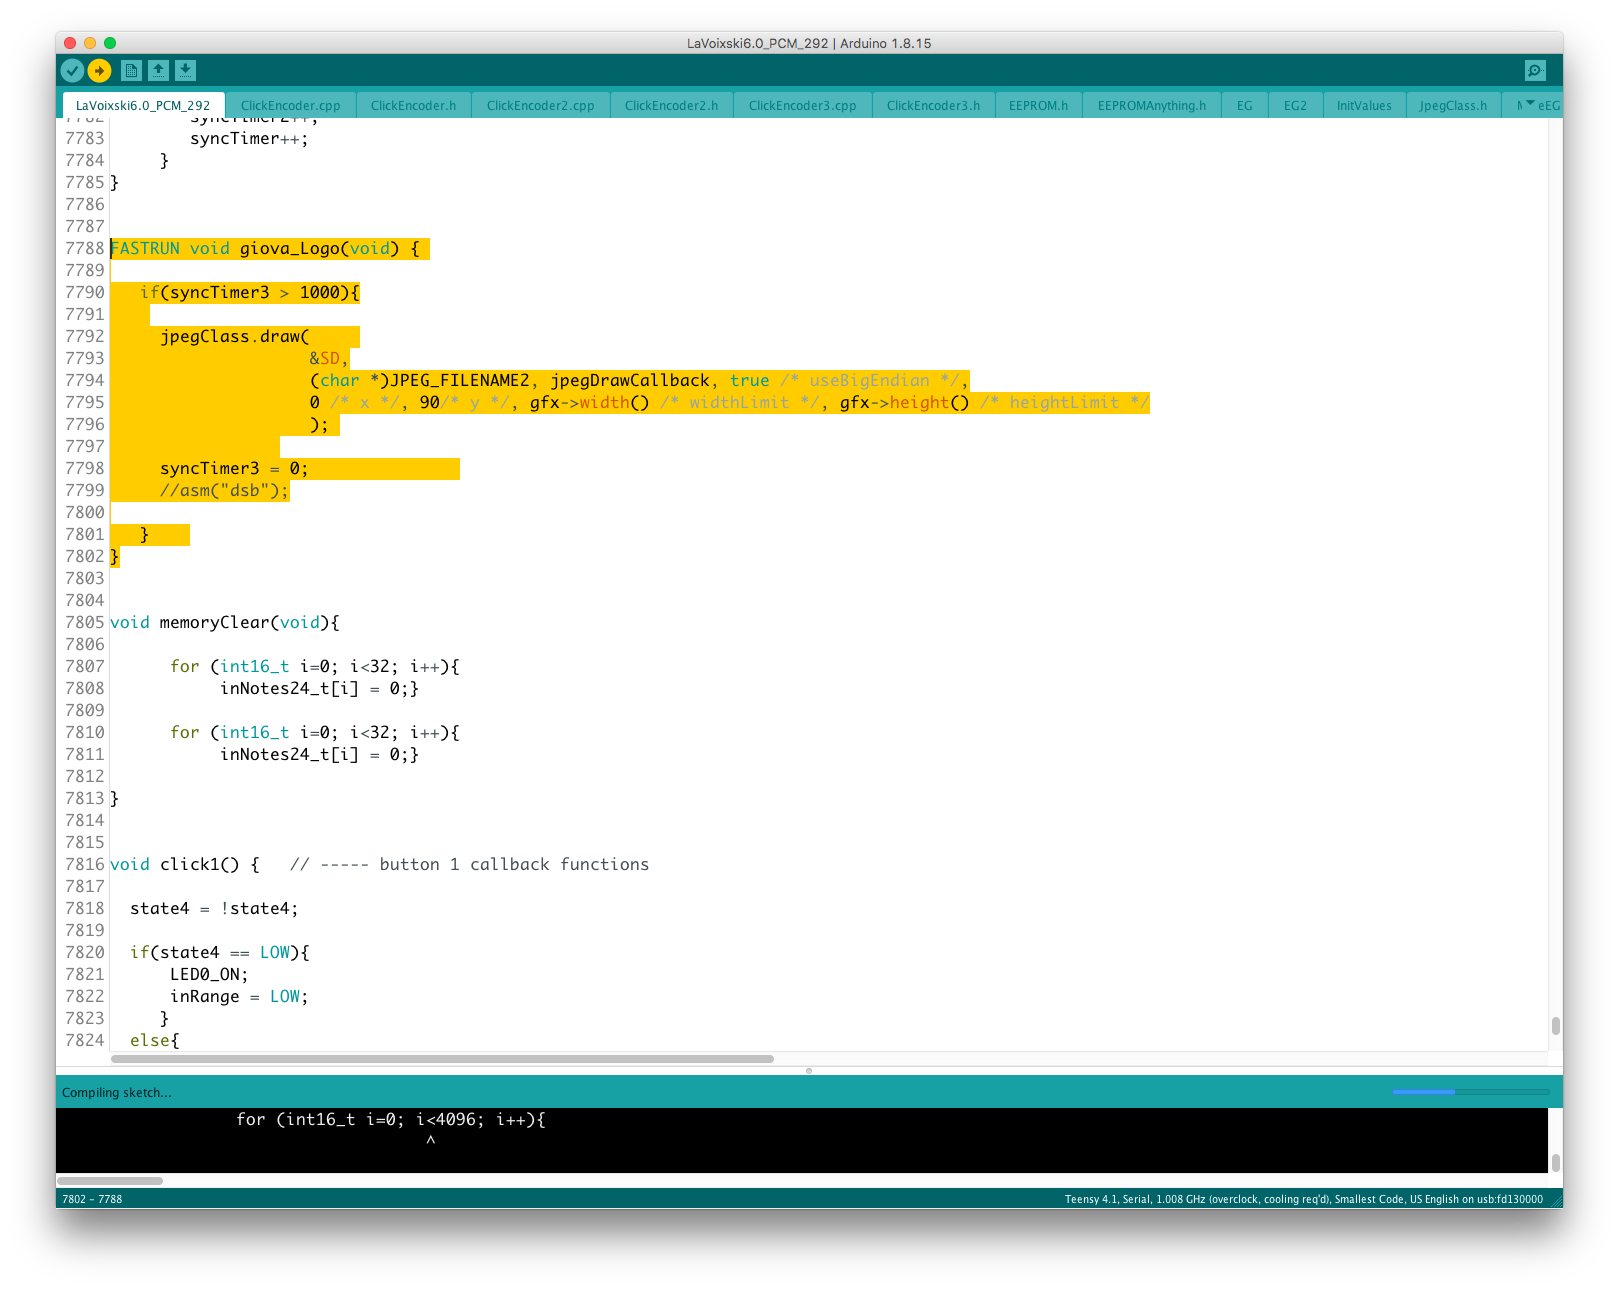Image resolution: width=1619 pixels, height=1289 pixels.
Task: Click 'gfx->height()' in line 7795
Action: click(x=904, y=402)
